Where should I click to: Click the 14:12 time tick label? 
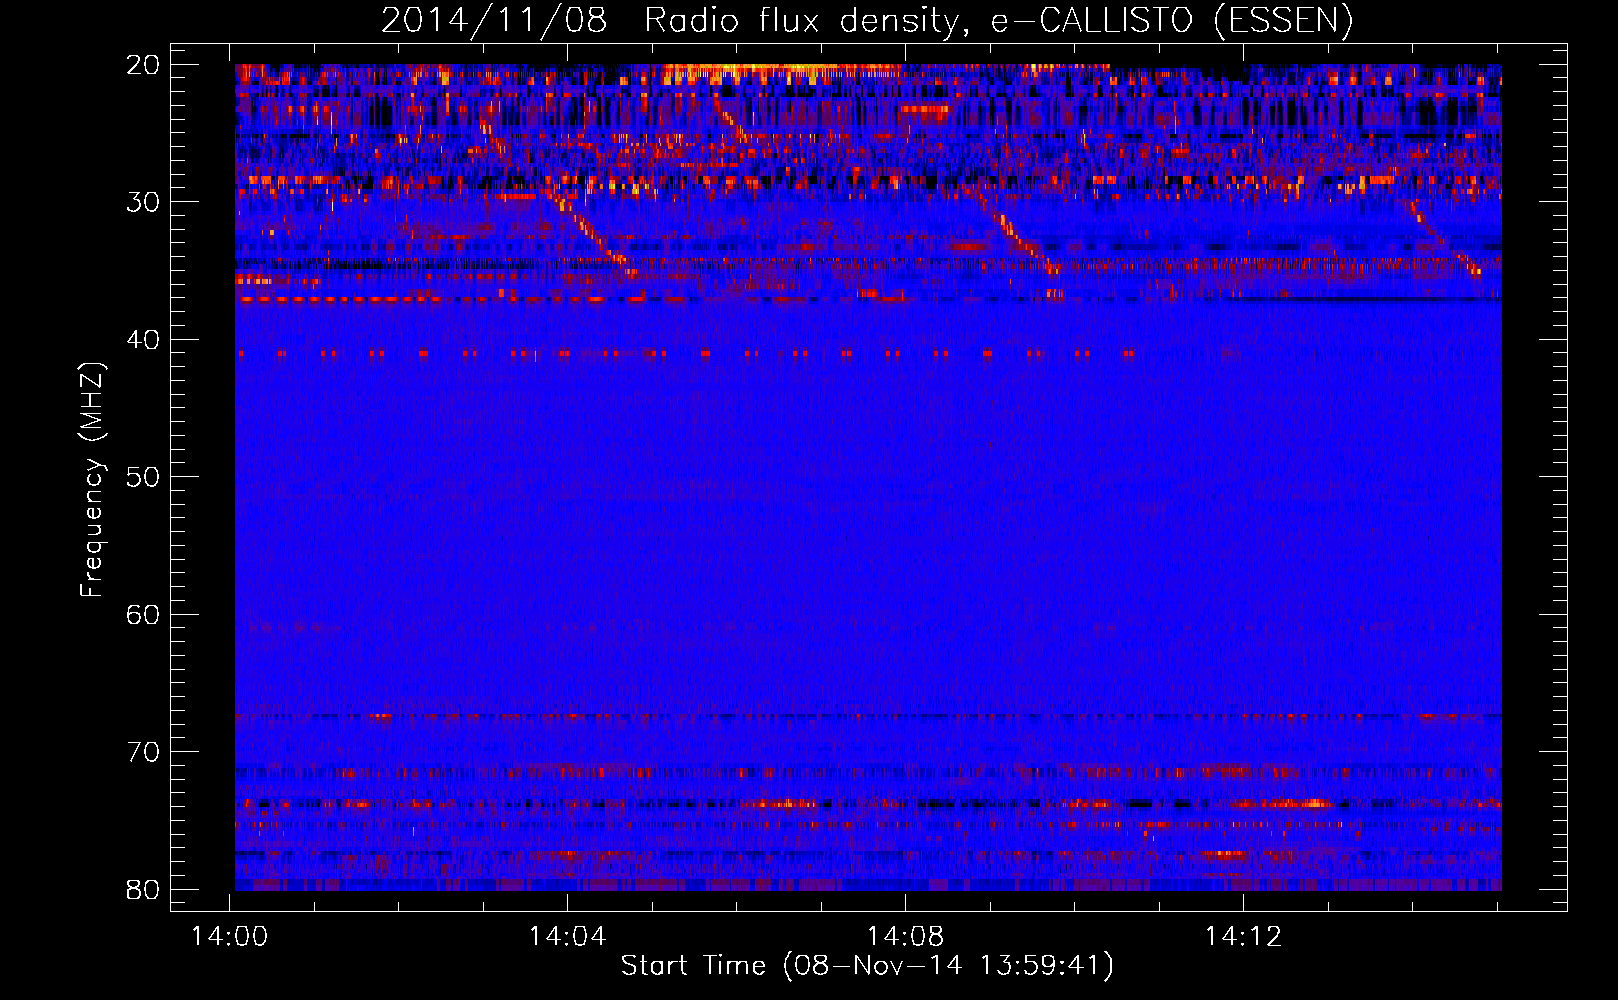tap(1244, 937)
